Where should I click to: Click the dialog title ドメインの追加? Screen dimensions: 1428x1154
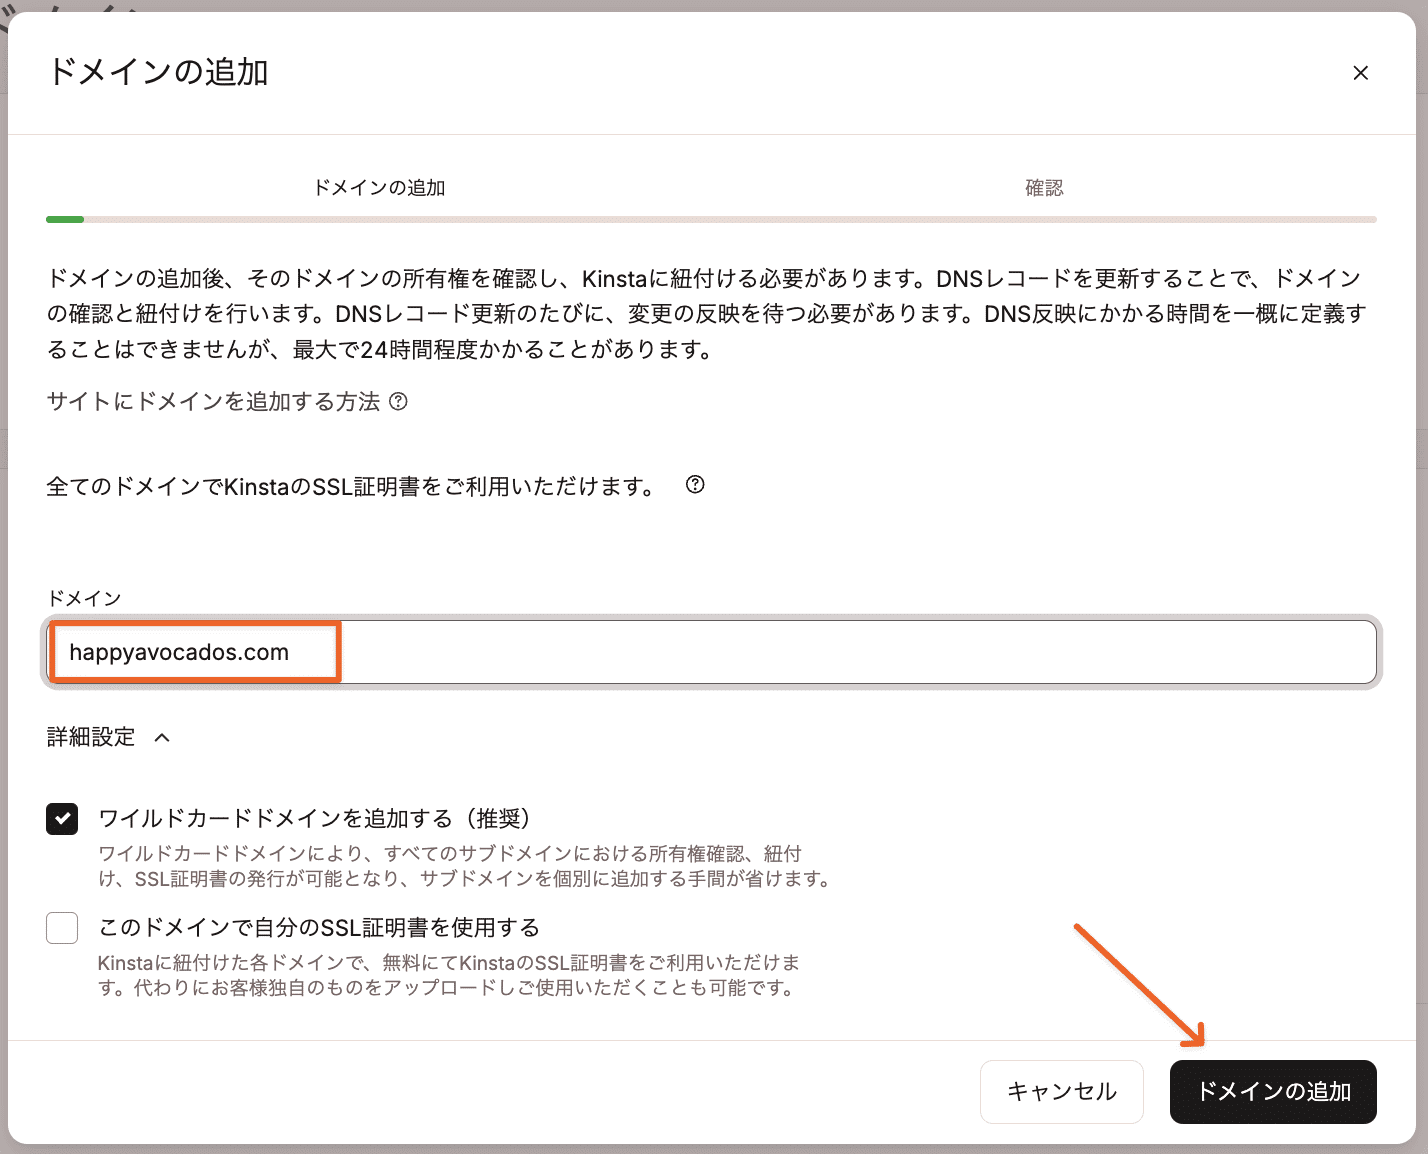[156, 72]
